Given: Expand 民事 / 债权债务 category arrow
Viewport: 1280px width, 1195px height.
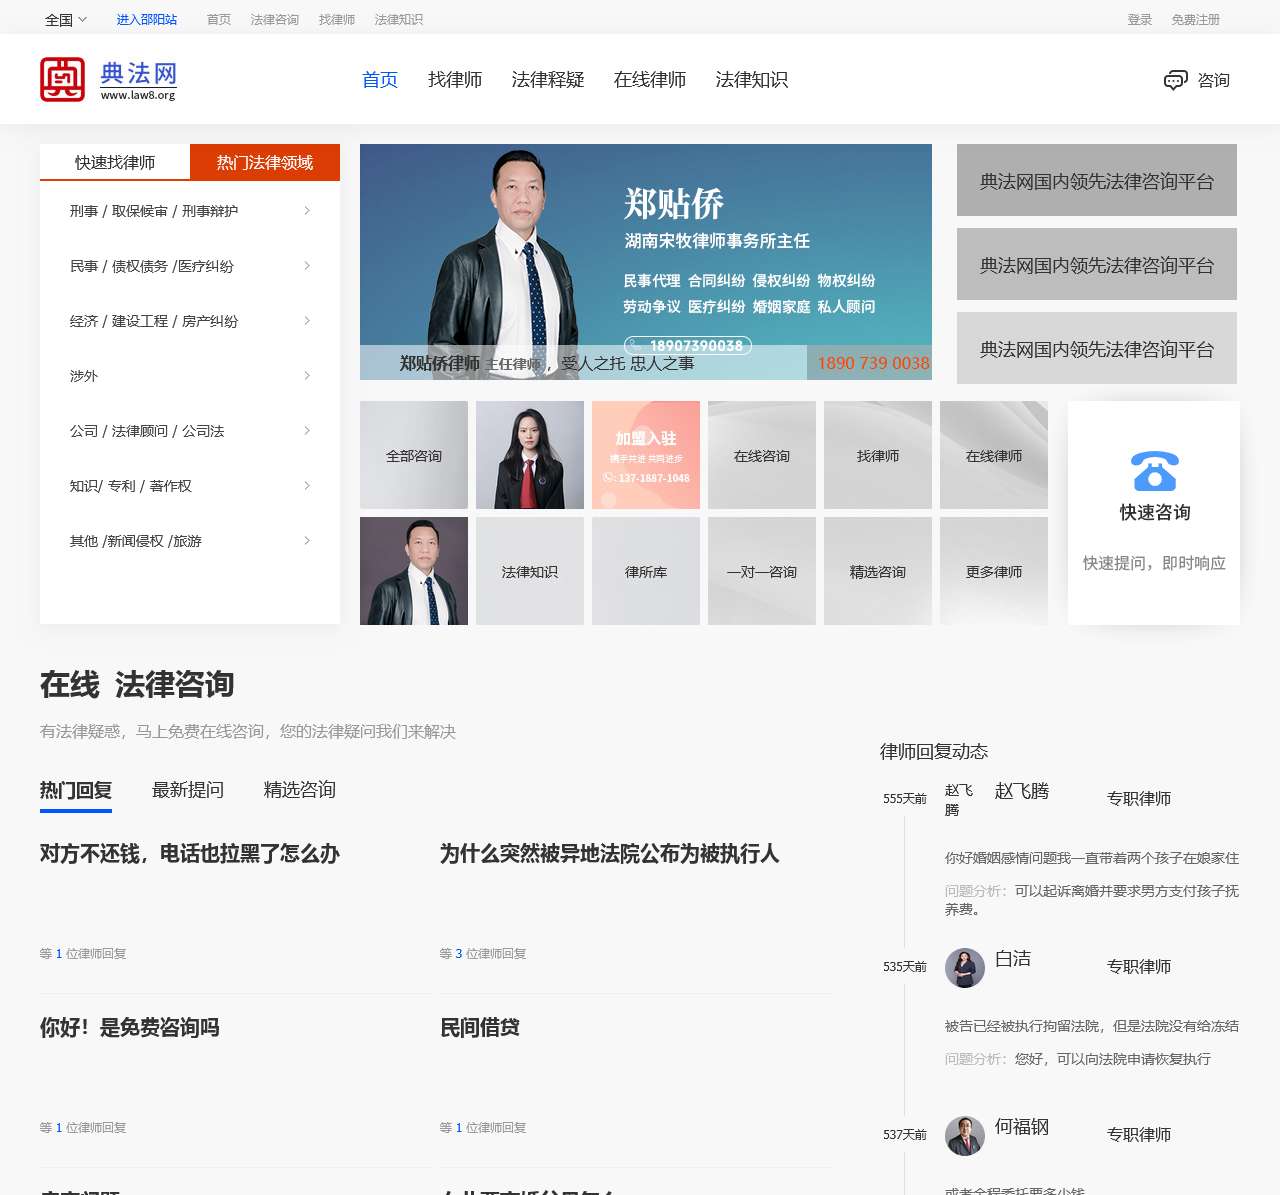Looking at the screenshot, I should point(306,266).
